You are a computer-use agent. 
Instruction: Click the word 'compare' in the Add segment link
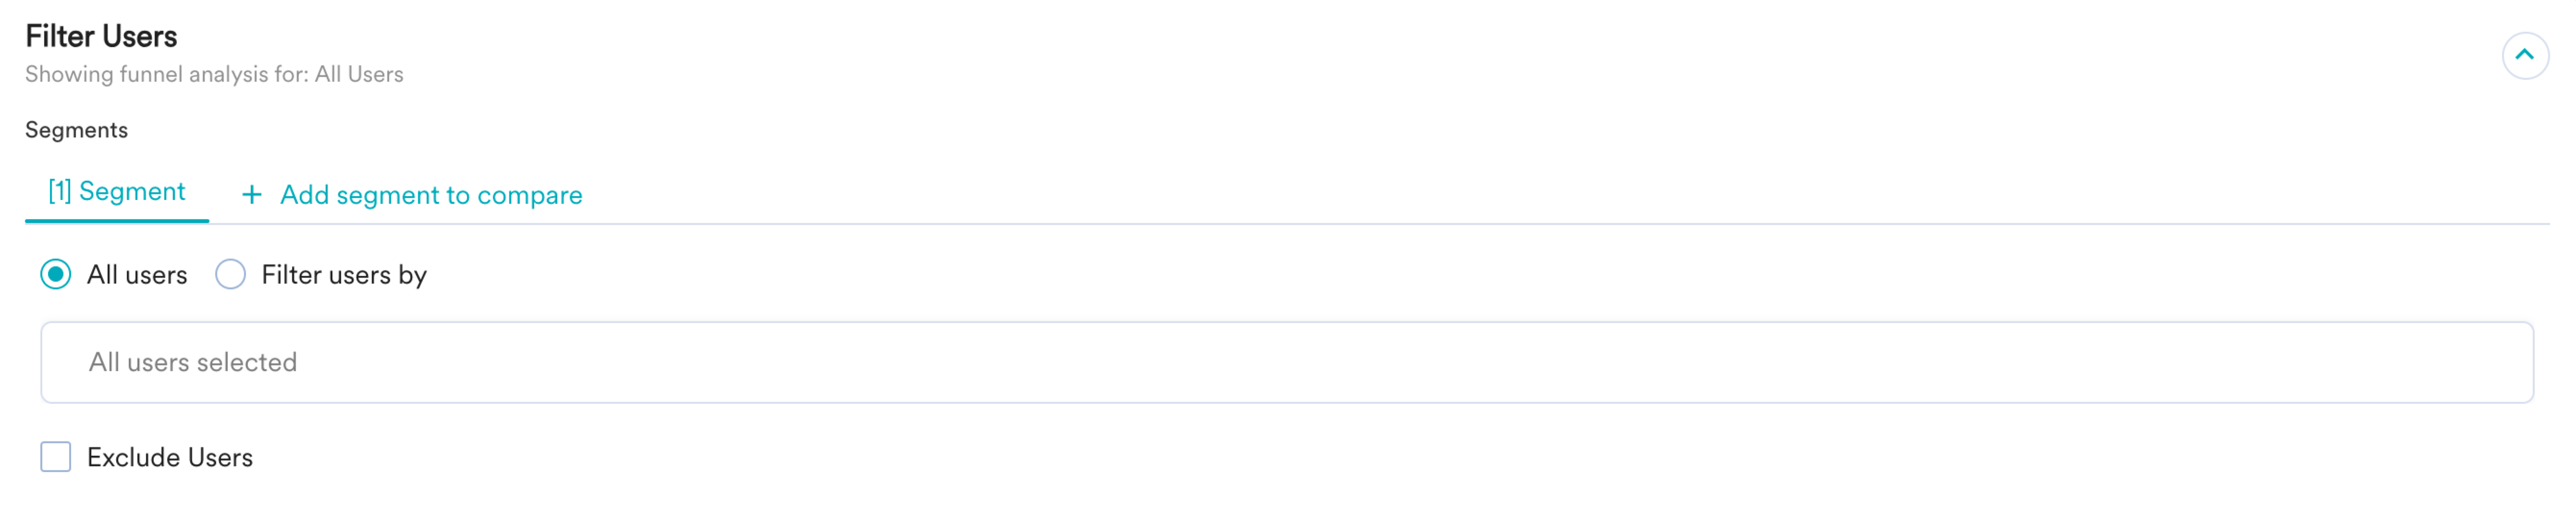530,196
